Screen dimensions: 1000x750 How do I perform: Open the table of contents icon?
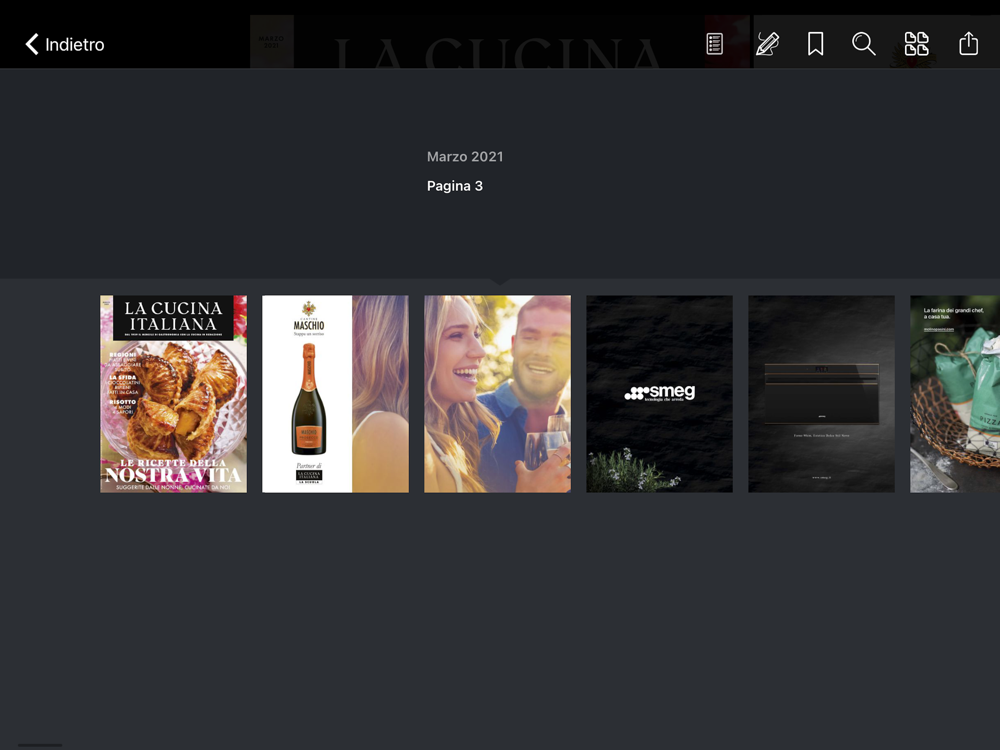pos(714,44)
